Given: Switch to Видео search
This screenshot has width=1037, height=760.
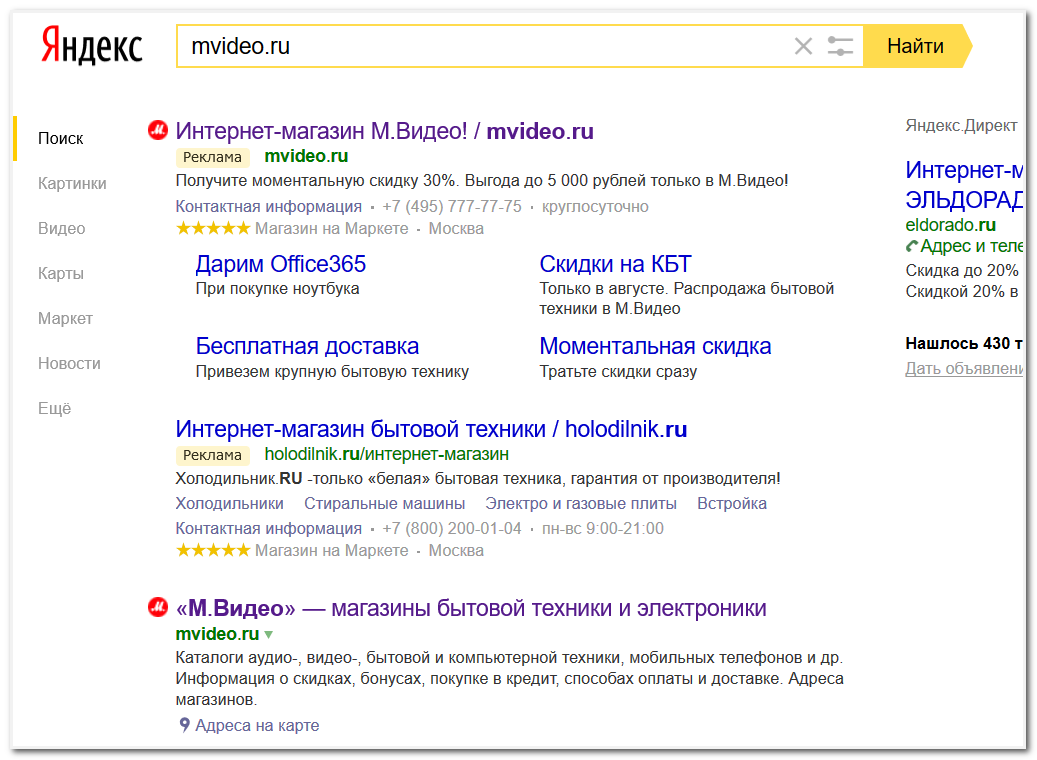Looking at the screenshot, I should point(62,228).
